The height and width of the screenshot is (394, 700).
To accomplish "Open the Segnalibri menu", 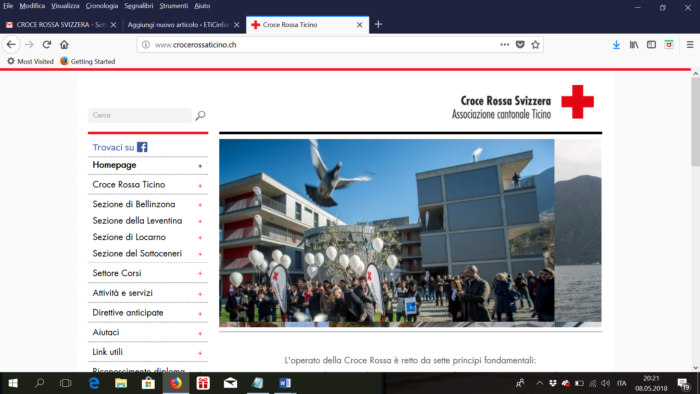I will [139, 6].
